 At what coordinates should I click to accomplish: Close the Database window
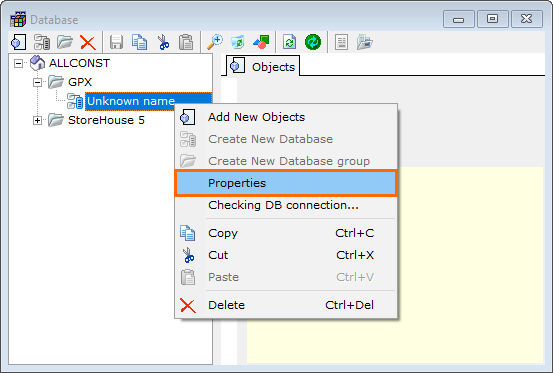click(x=527, y=19)
